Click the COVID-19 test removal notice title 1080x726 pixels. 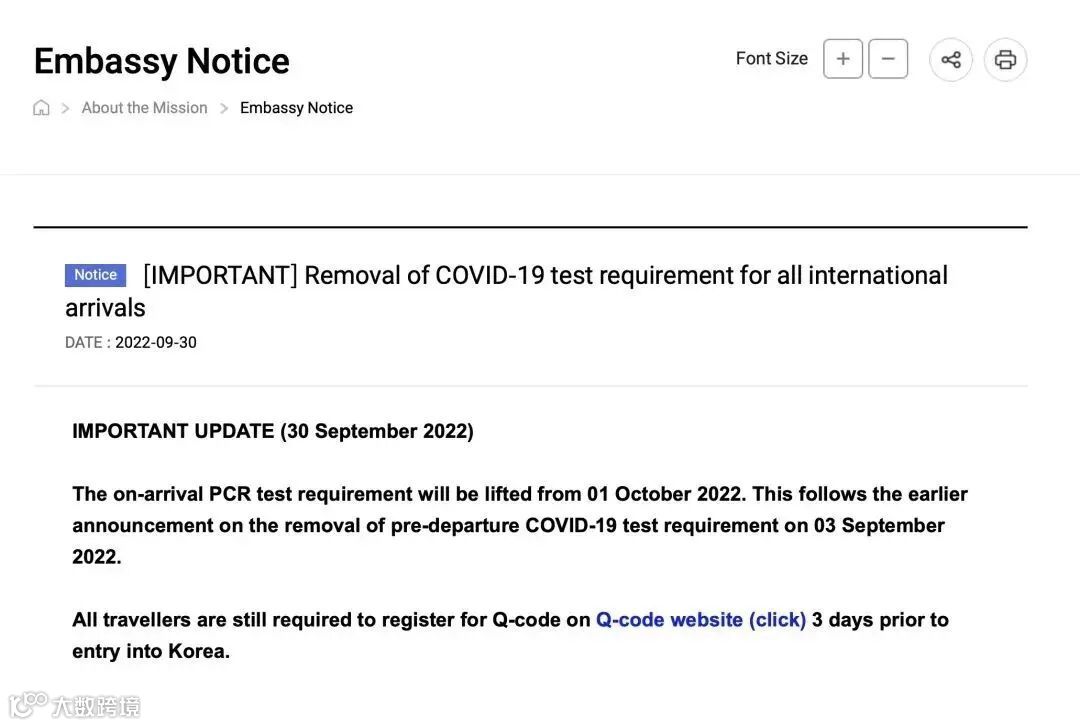coord(545,276)
